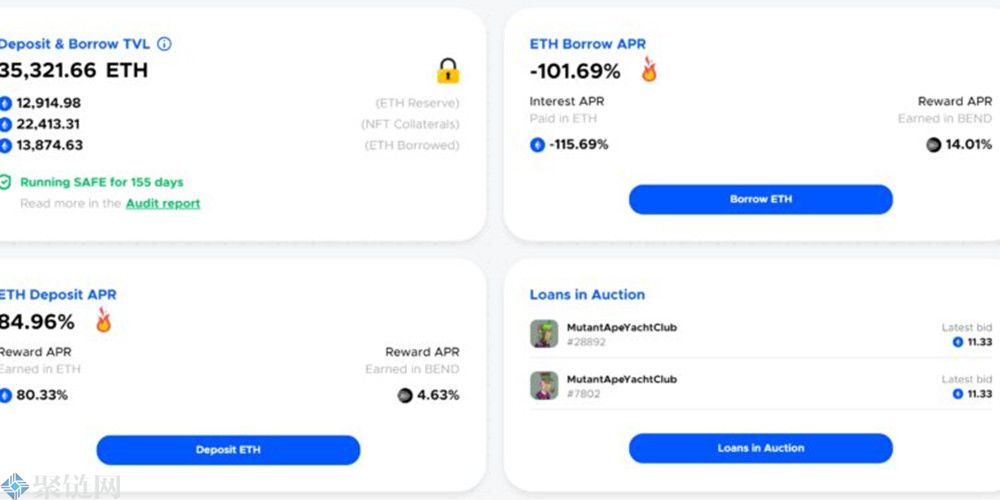This screenshot has width=1000, height=500.
Task: Click the 35,321.66 ETH total value
Action: pyautogui.click(x=74, y=70)
